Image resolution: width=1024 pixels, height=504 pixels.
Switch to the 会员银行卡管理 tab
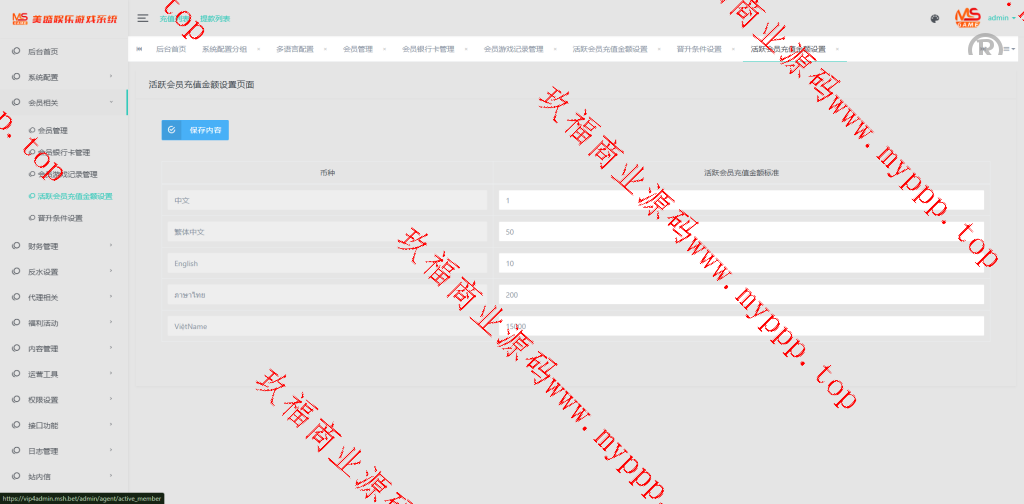[x=428, y=49]
